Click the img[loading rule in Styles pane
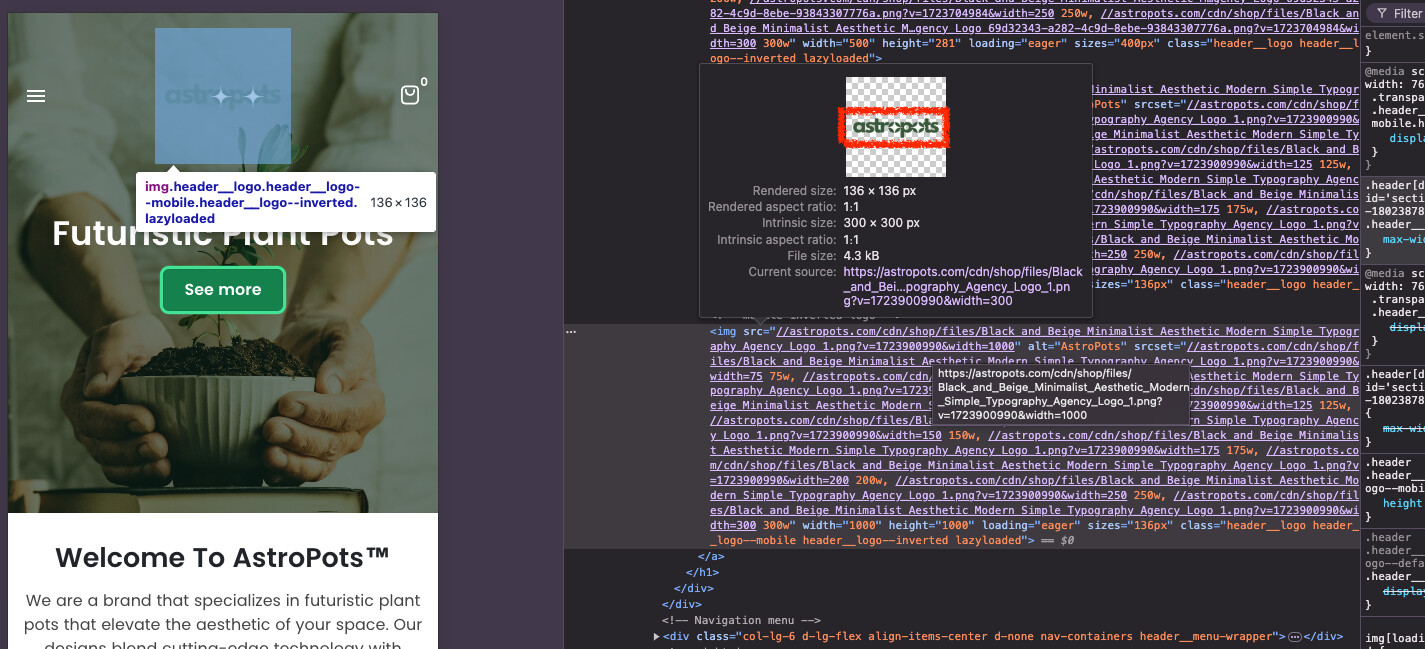Image resolution: width=1425 pixels, height=649 pixels. click(1395, 638)
